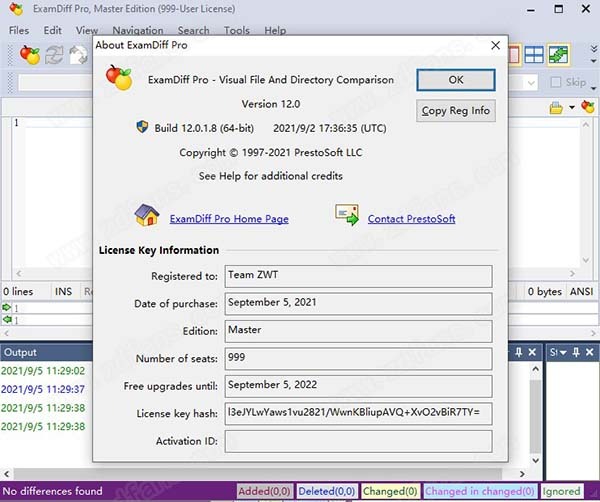
Task: Open the Navigation menu
Action: pyautogui.click(x=138, y=30)
